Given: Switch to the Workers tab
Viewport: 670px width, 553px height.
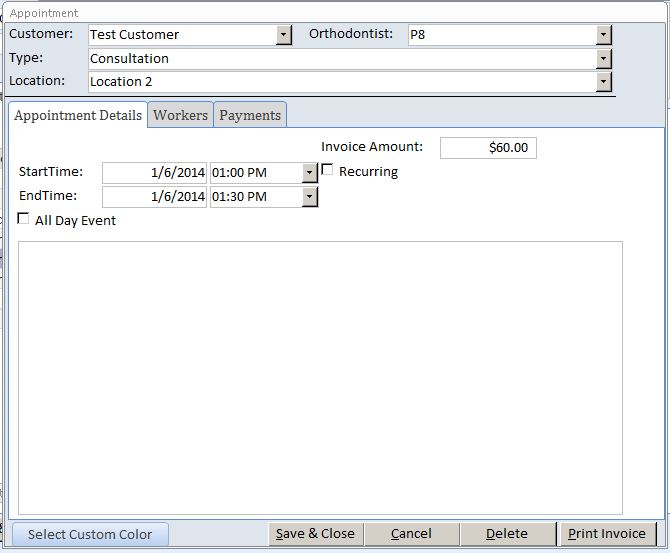Looking at the screenshot, I should 180,115.
